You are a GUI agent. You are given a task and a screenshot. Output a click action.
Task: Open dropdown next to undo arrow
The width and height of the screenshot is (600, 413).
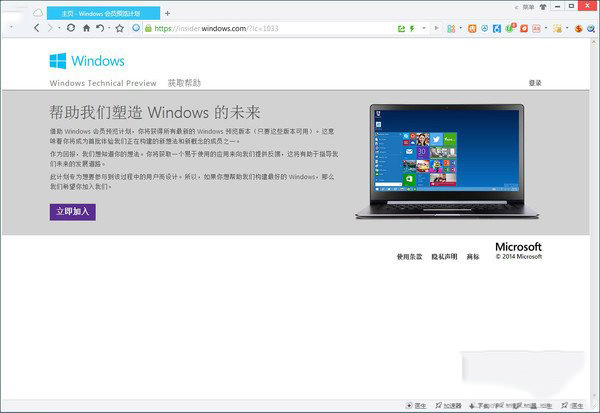pos(109,28)
